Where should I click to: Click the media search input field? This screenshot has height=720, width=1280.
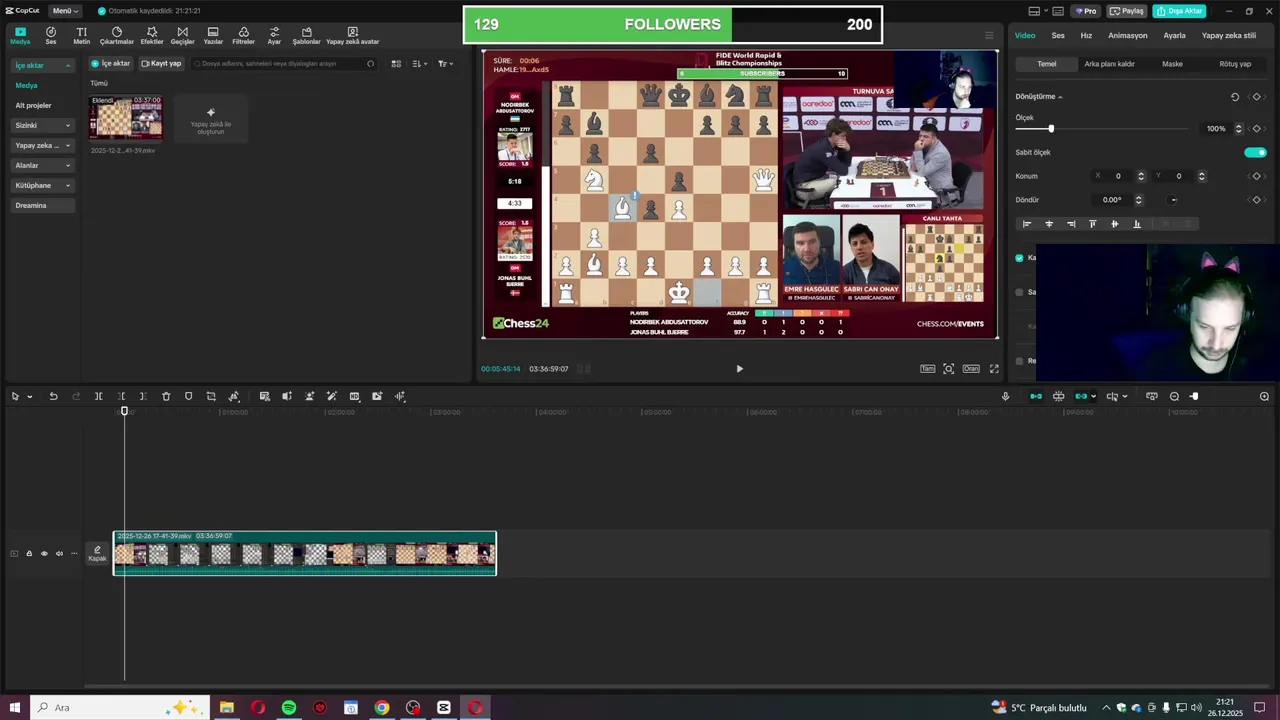click(284, 64)
